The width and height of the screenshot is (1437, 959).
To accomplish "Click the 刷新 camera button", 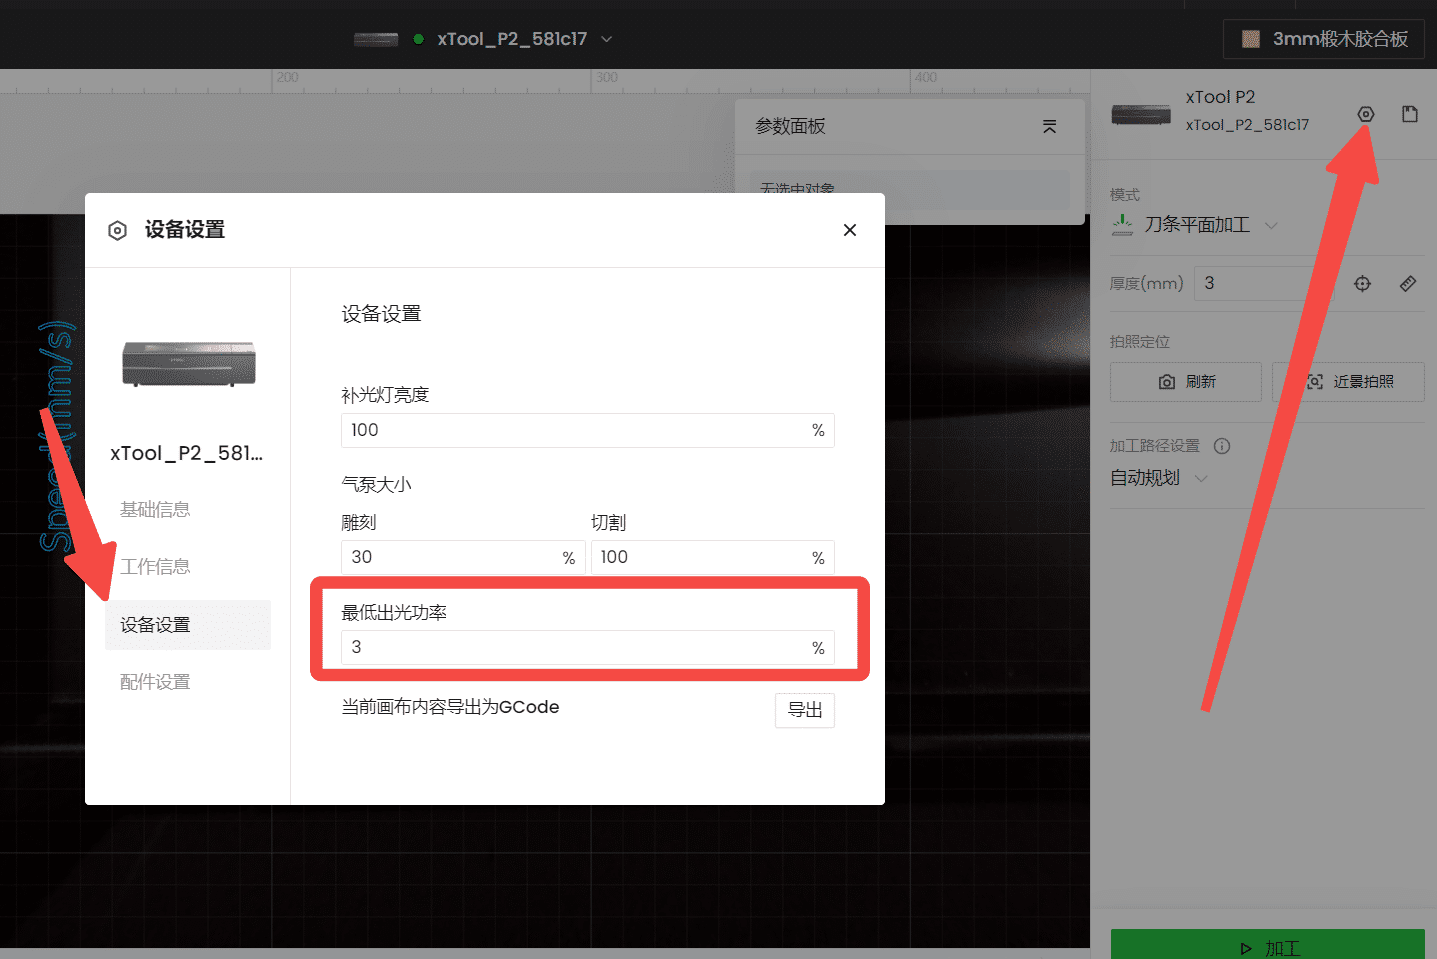I will 1186,382.
